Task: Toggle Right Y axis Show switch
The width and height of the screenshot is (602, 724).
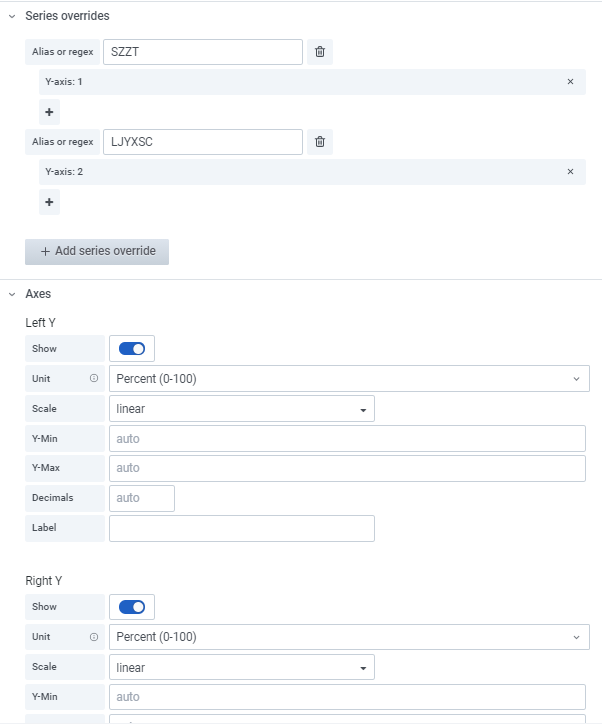Action: click(x=132, y=607)
